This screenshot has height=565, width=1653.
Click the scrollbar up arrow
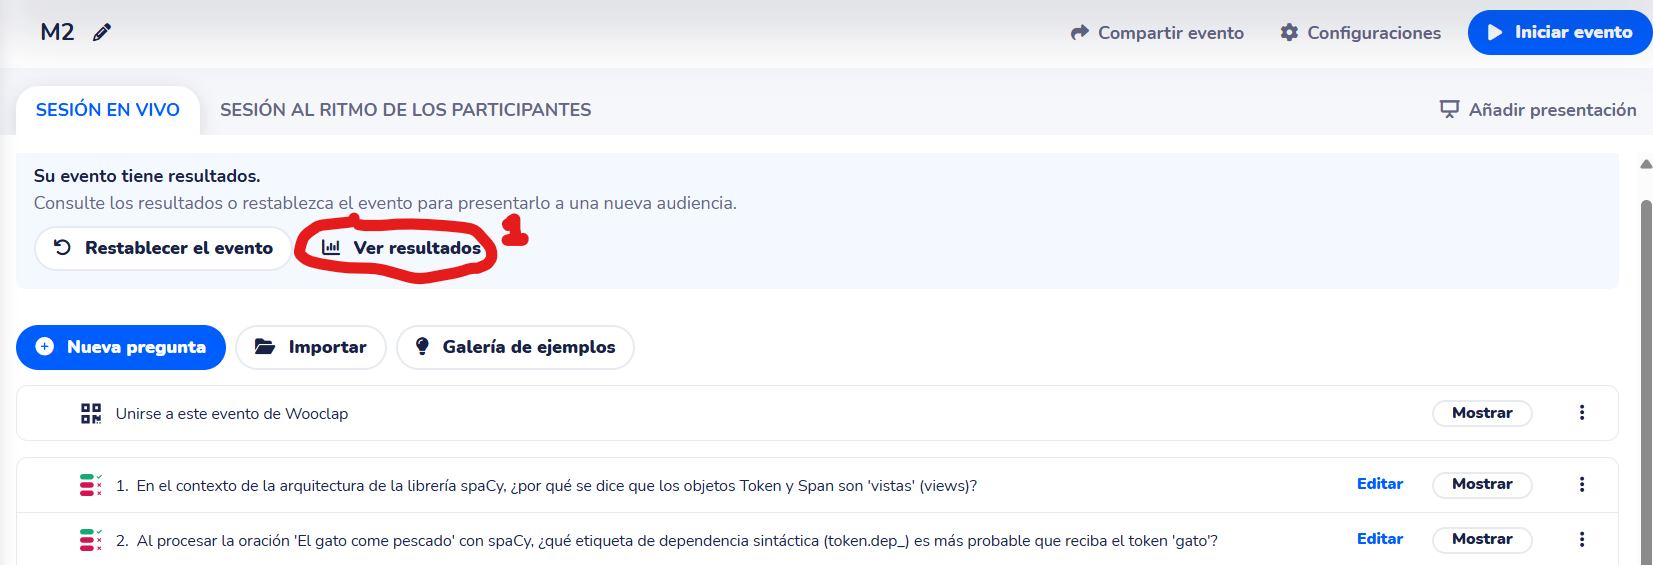pos(1646,164)
